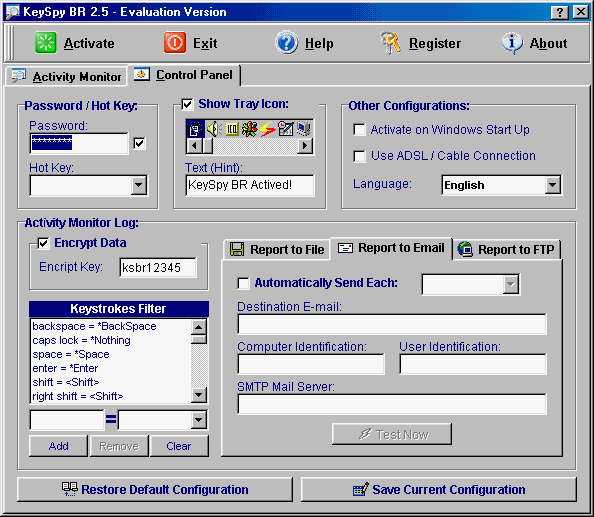Select the clock and chart tray icon
The width and height of the screenshot is (594, 517).
click(286, 129)
